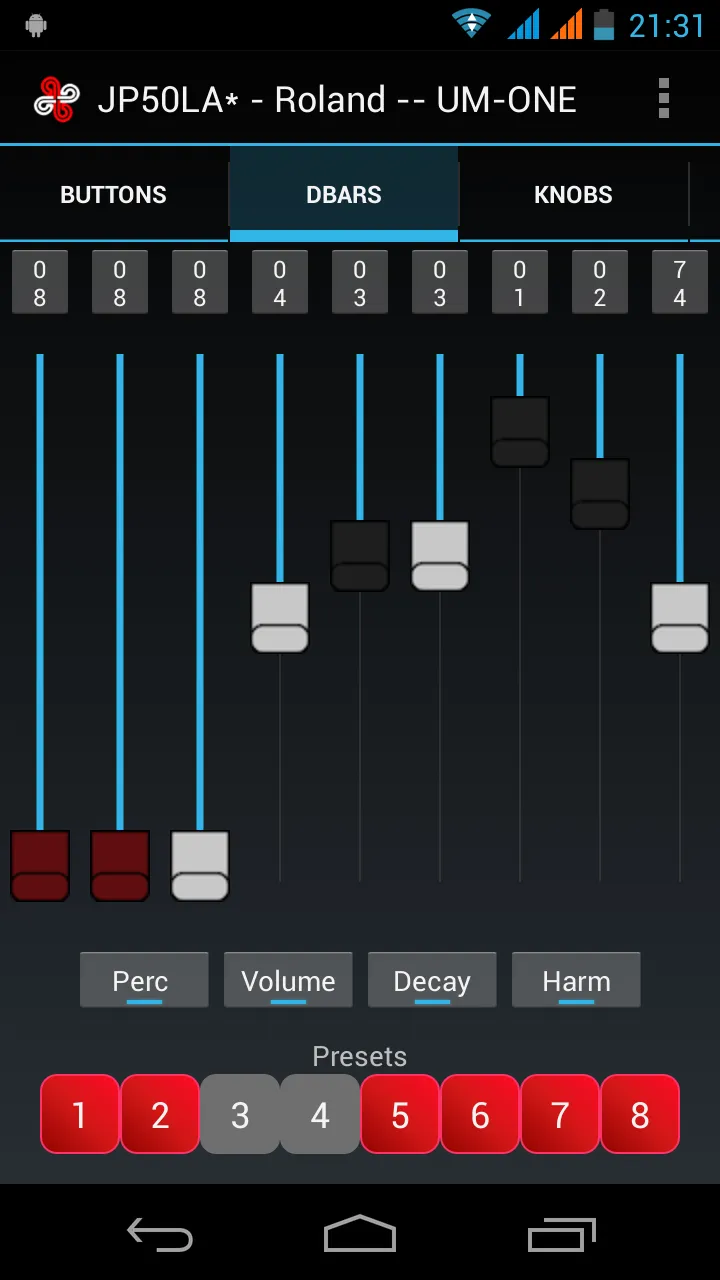Tap the third drawbar value box showing 08
The width and height of the screenshot is (720, 1280).
point(200,283)
